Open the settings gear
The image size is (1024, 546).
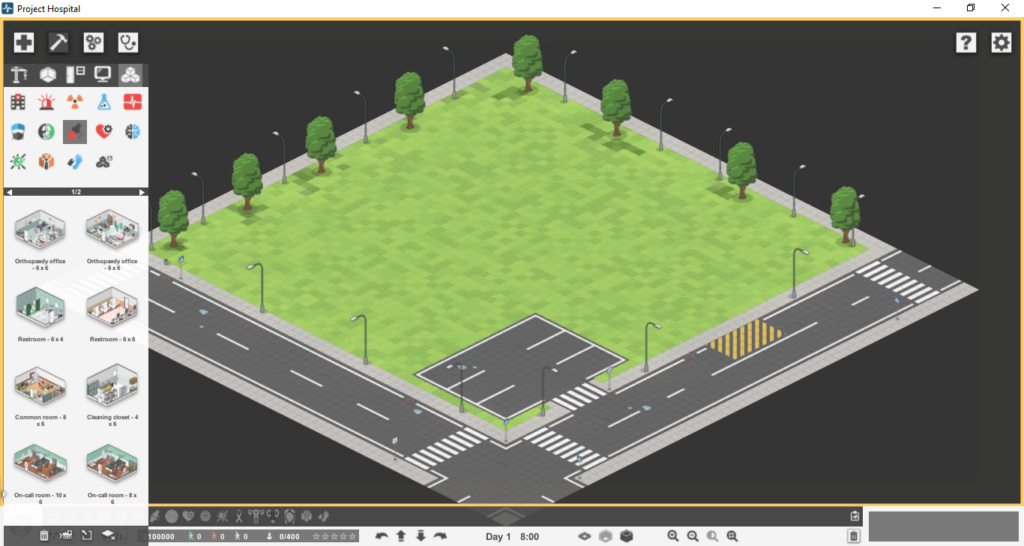(1001, 43)
